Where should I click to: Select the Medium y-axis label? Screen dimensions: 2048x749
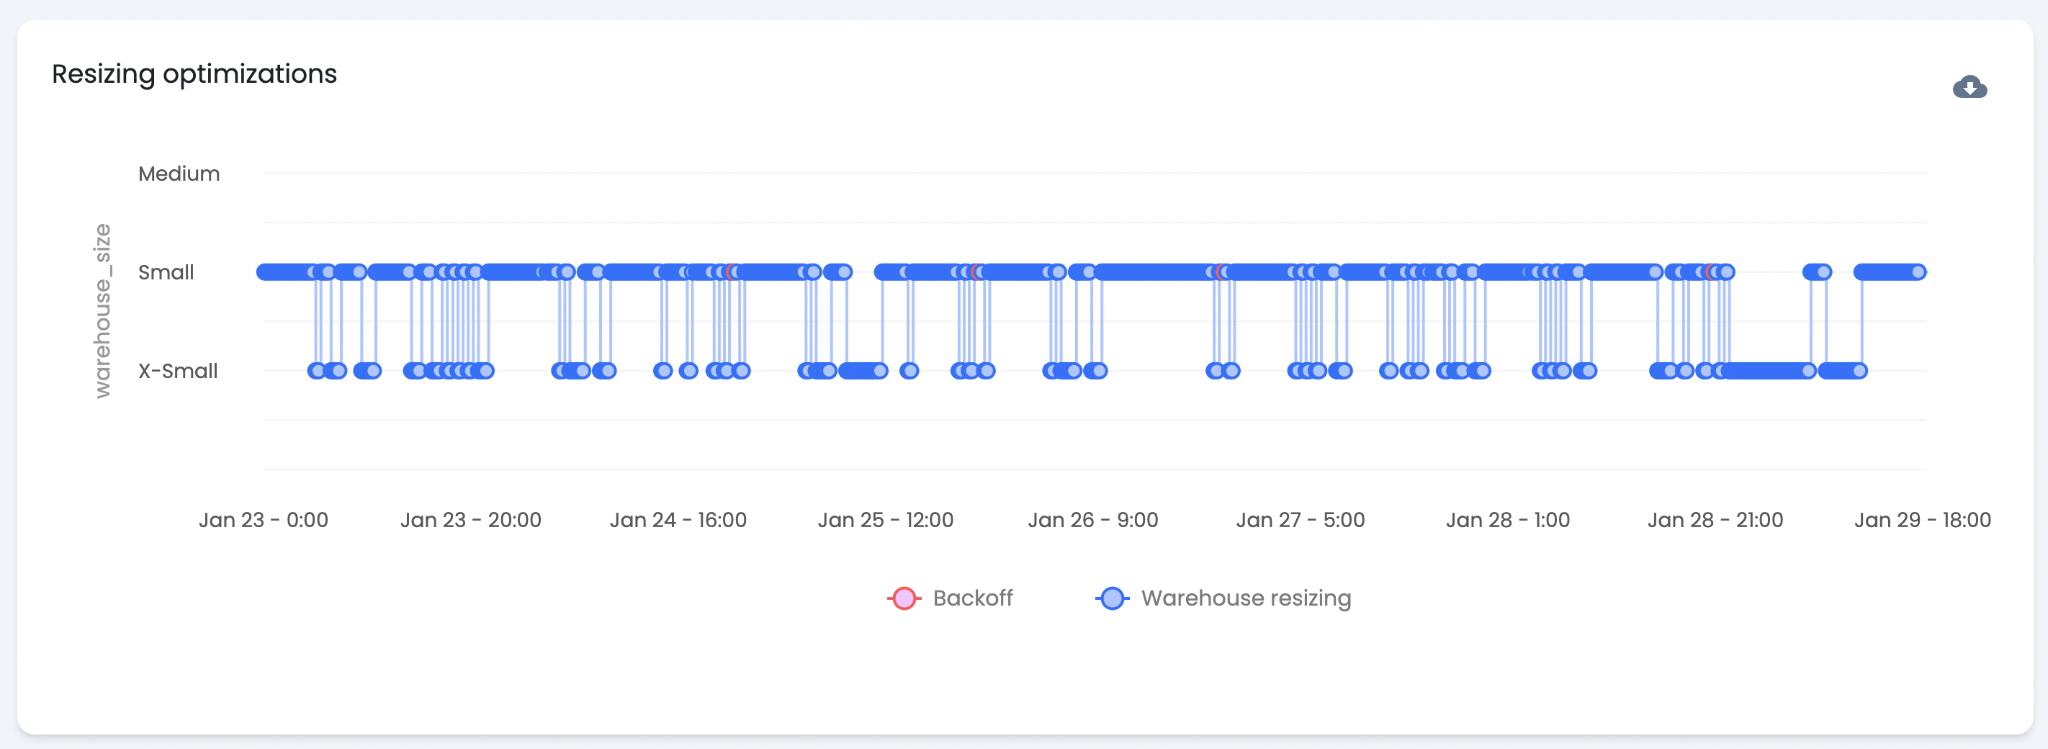coord(179,174)
